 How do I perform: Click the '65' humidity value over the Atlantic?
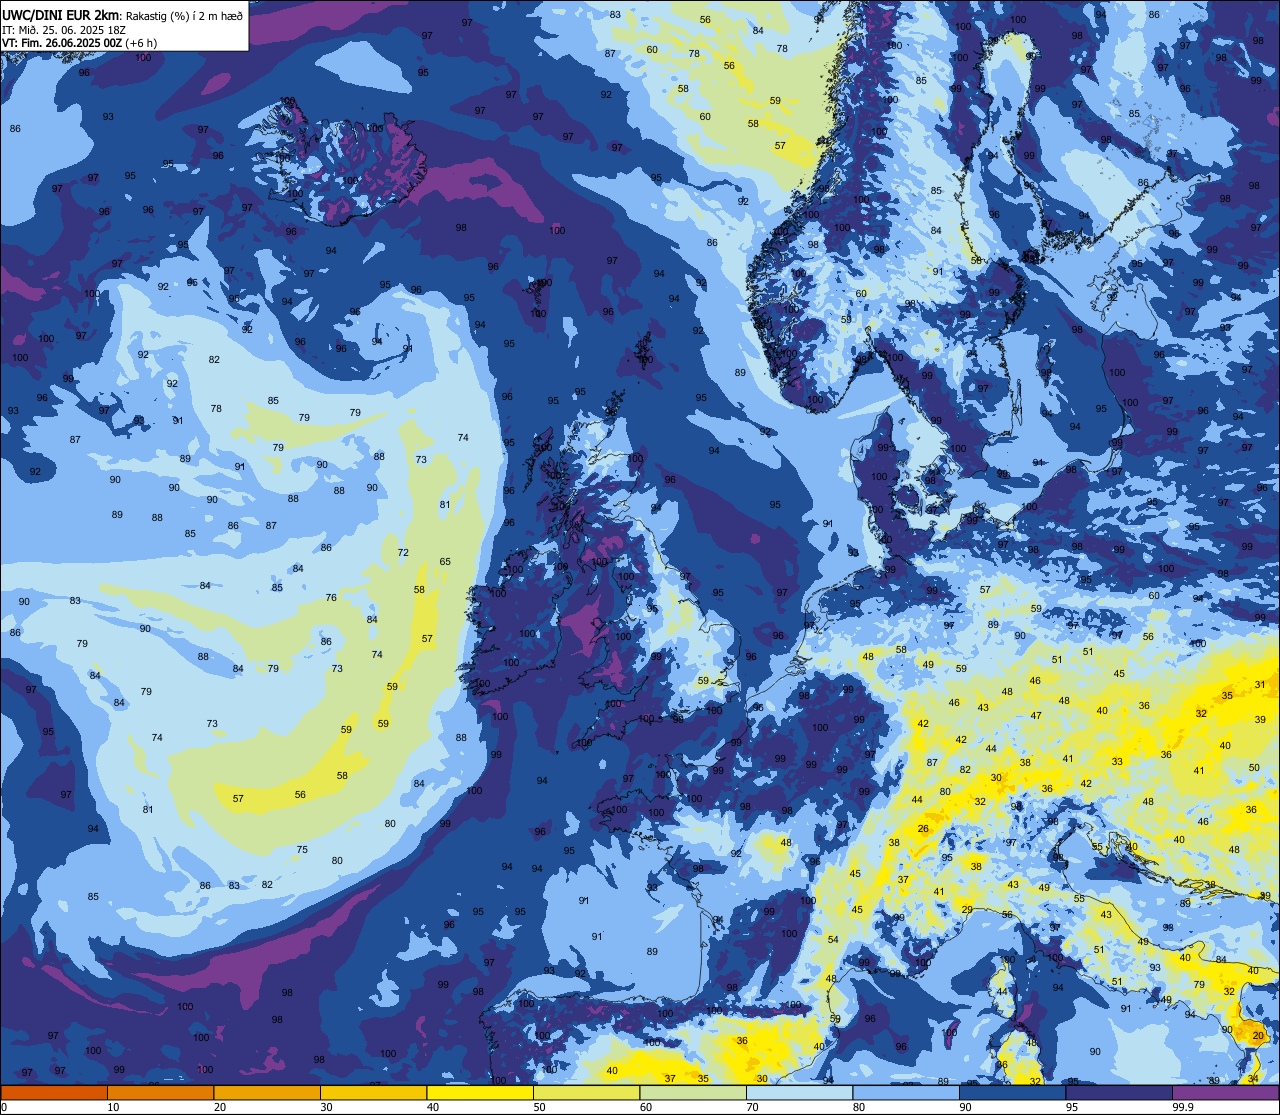[445, 562]
